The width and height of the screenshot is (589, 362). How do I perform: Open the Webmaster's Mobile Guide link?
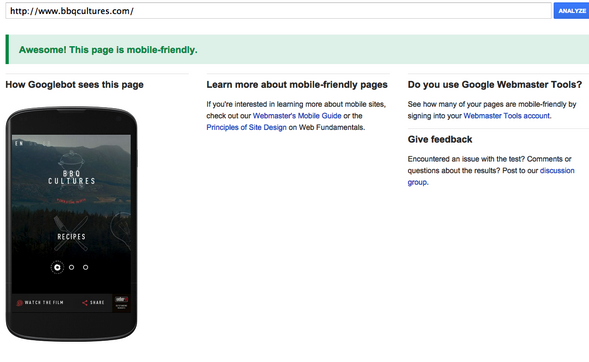click(x=297, y=116)
